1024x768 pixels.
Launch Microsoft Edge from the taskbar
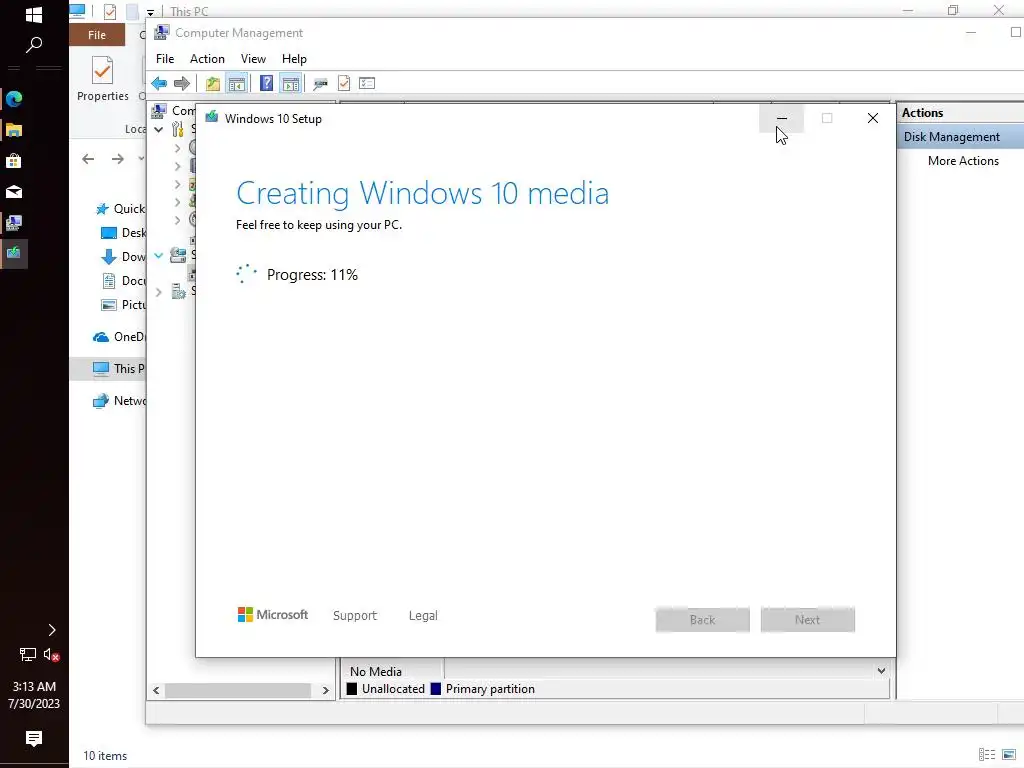[x=14, y=99]
